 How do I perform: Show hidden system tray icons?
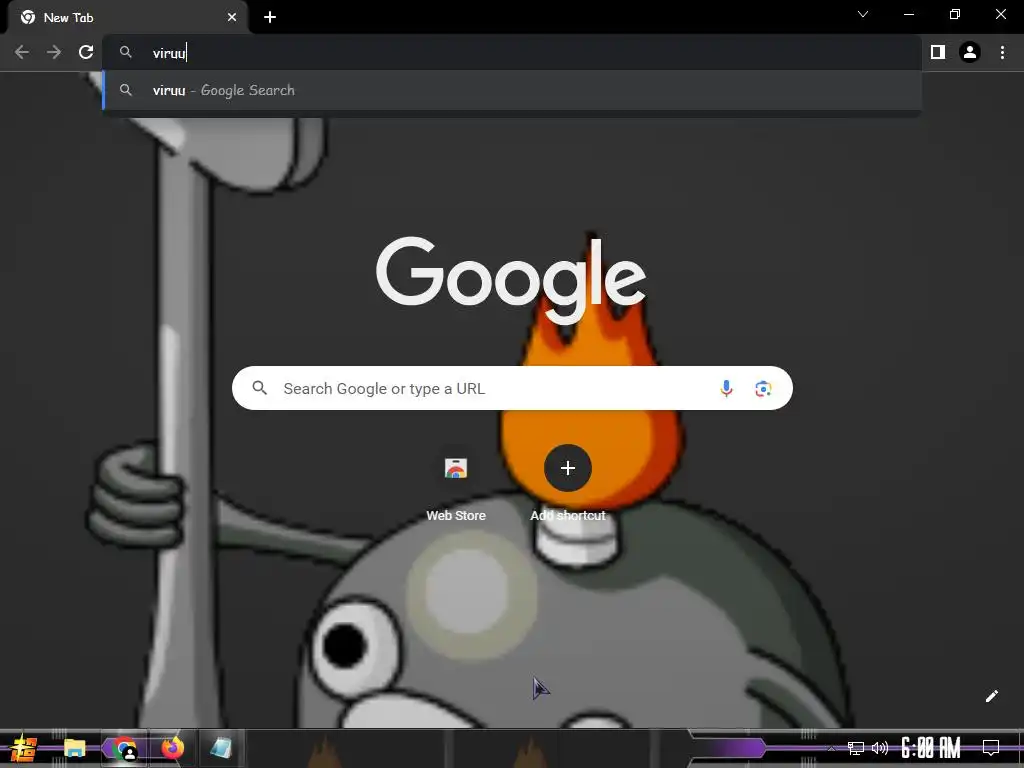[831, 748]
